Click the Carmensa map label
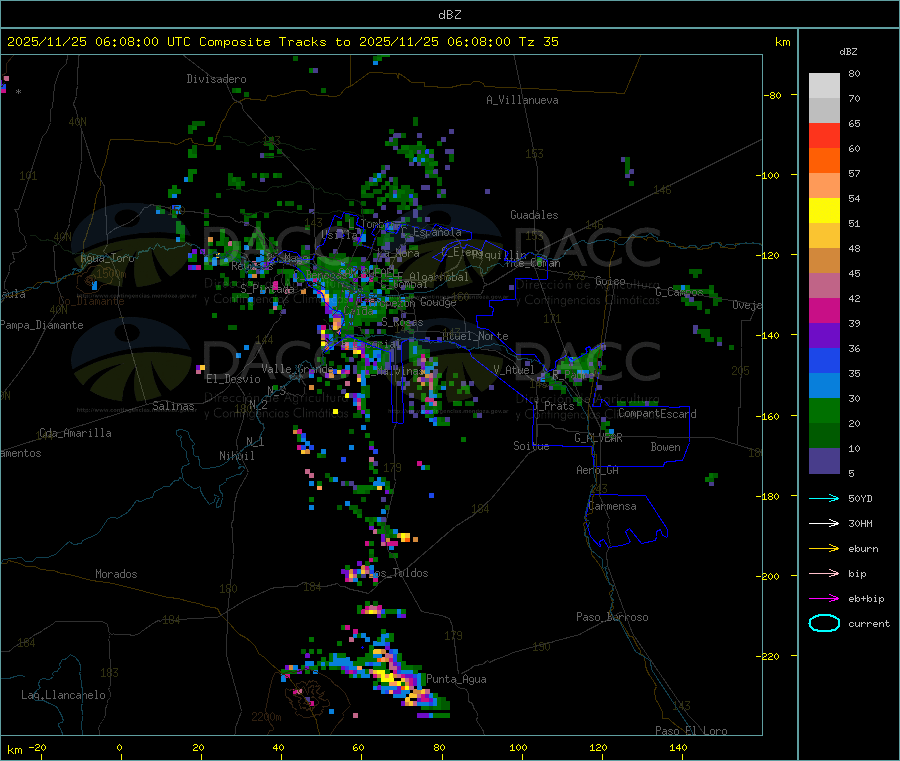This screenshot has height=761, width=900. tap(612, 506)
